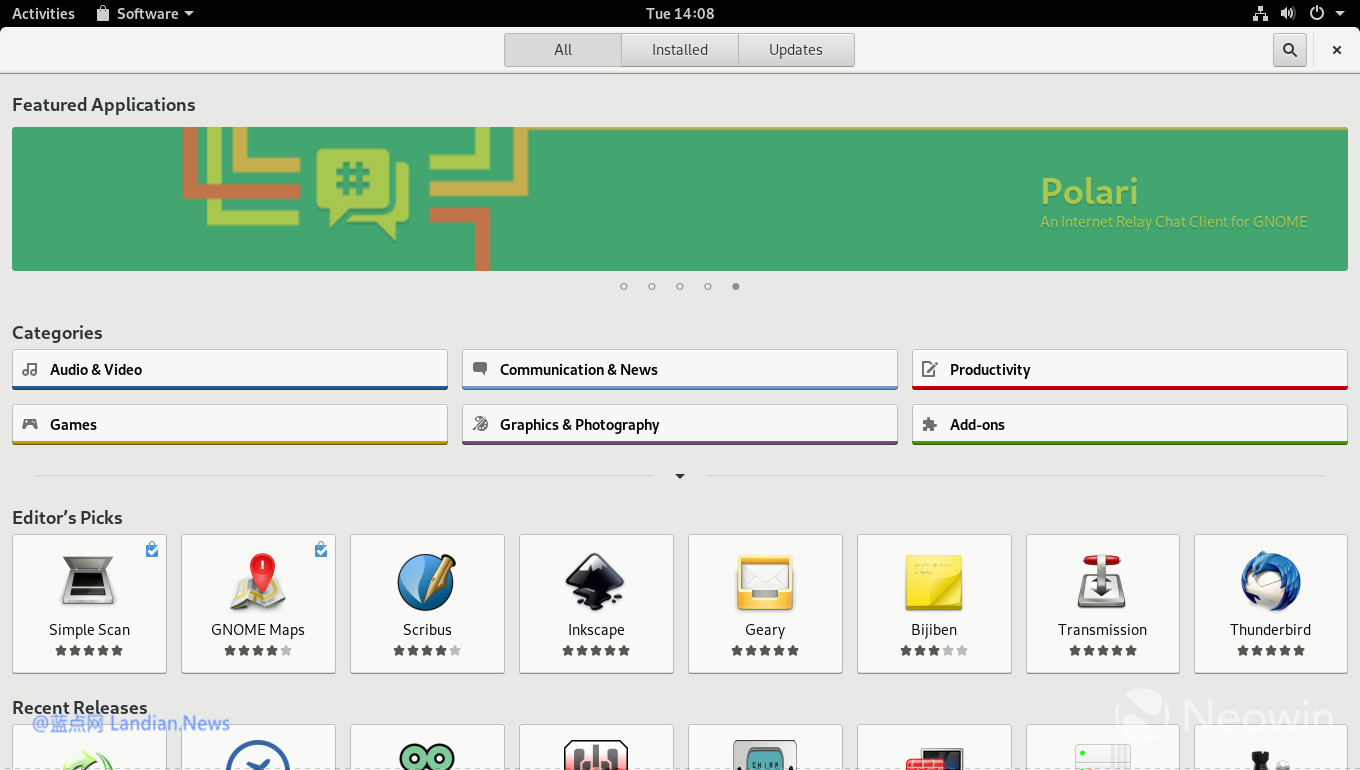Click star rating under Bijiben
1360x770 pixels.
pos(934,650)
